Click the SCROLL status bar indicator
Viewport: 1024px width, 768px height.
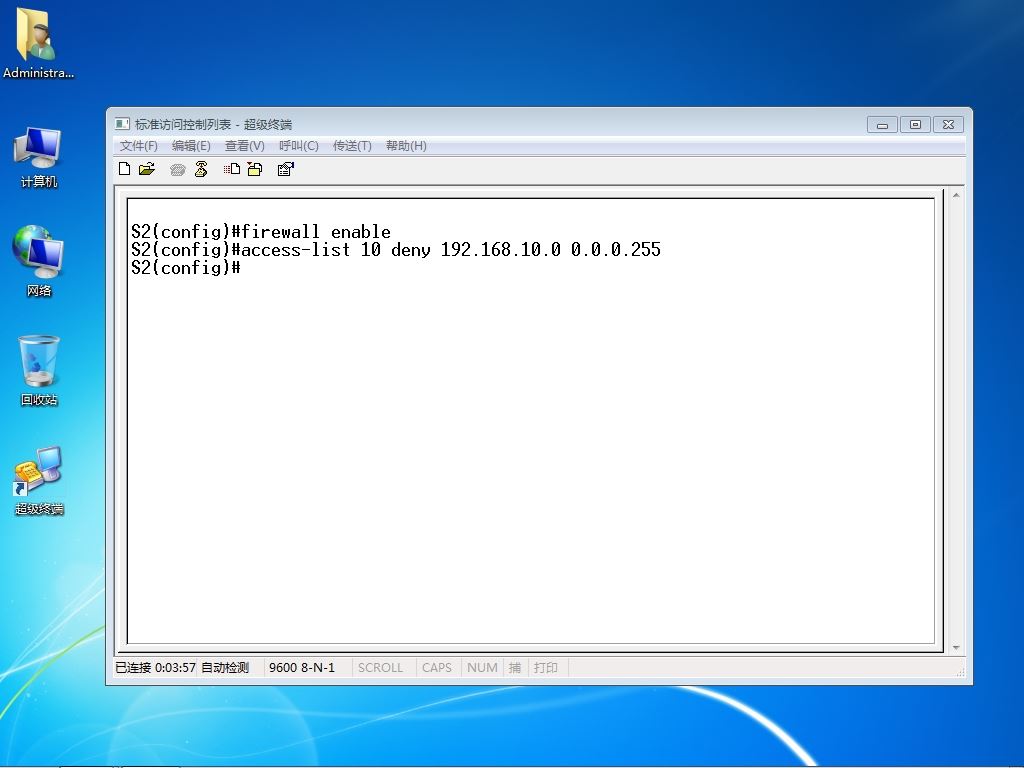380,667
